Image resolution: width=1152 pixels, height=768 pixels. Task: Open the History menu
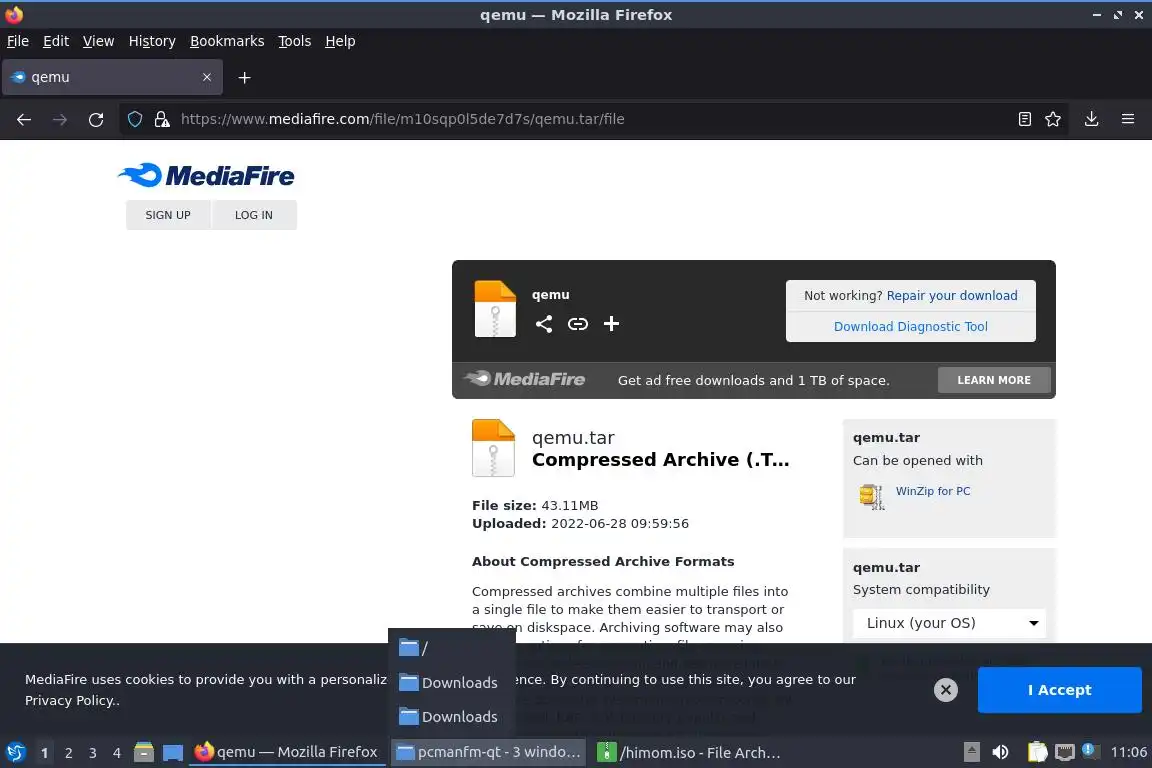point(152,41)
